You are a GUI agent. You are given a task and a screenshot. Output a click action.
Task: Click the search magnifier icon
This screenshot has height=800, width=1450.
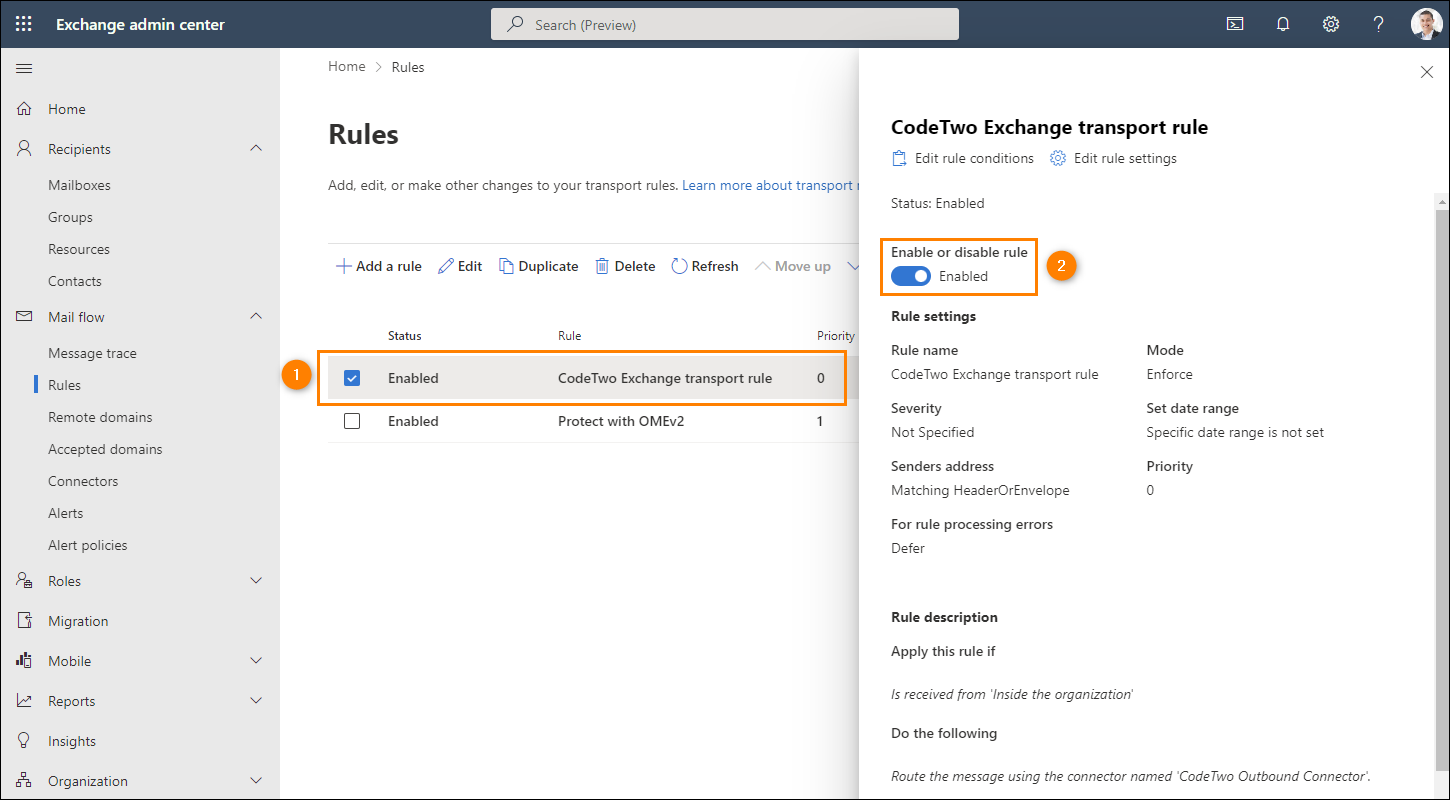coord(516,24)
